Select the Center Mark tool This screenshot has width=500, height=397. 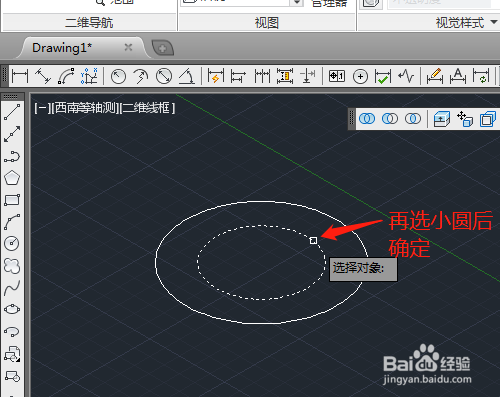[x=360, y=76]
